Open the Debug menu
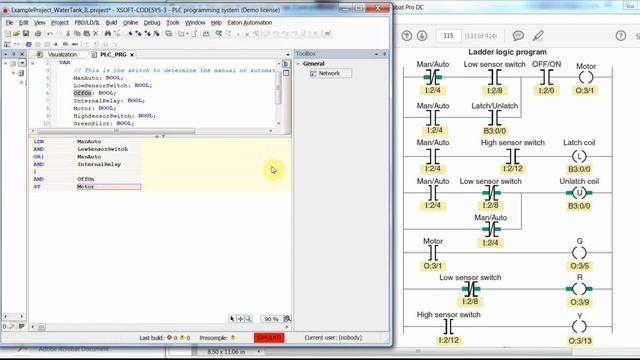Image resolution: width=640 pixels, height=360 pixels. click(x=152, y=22)
